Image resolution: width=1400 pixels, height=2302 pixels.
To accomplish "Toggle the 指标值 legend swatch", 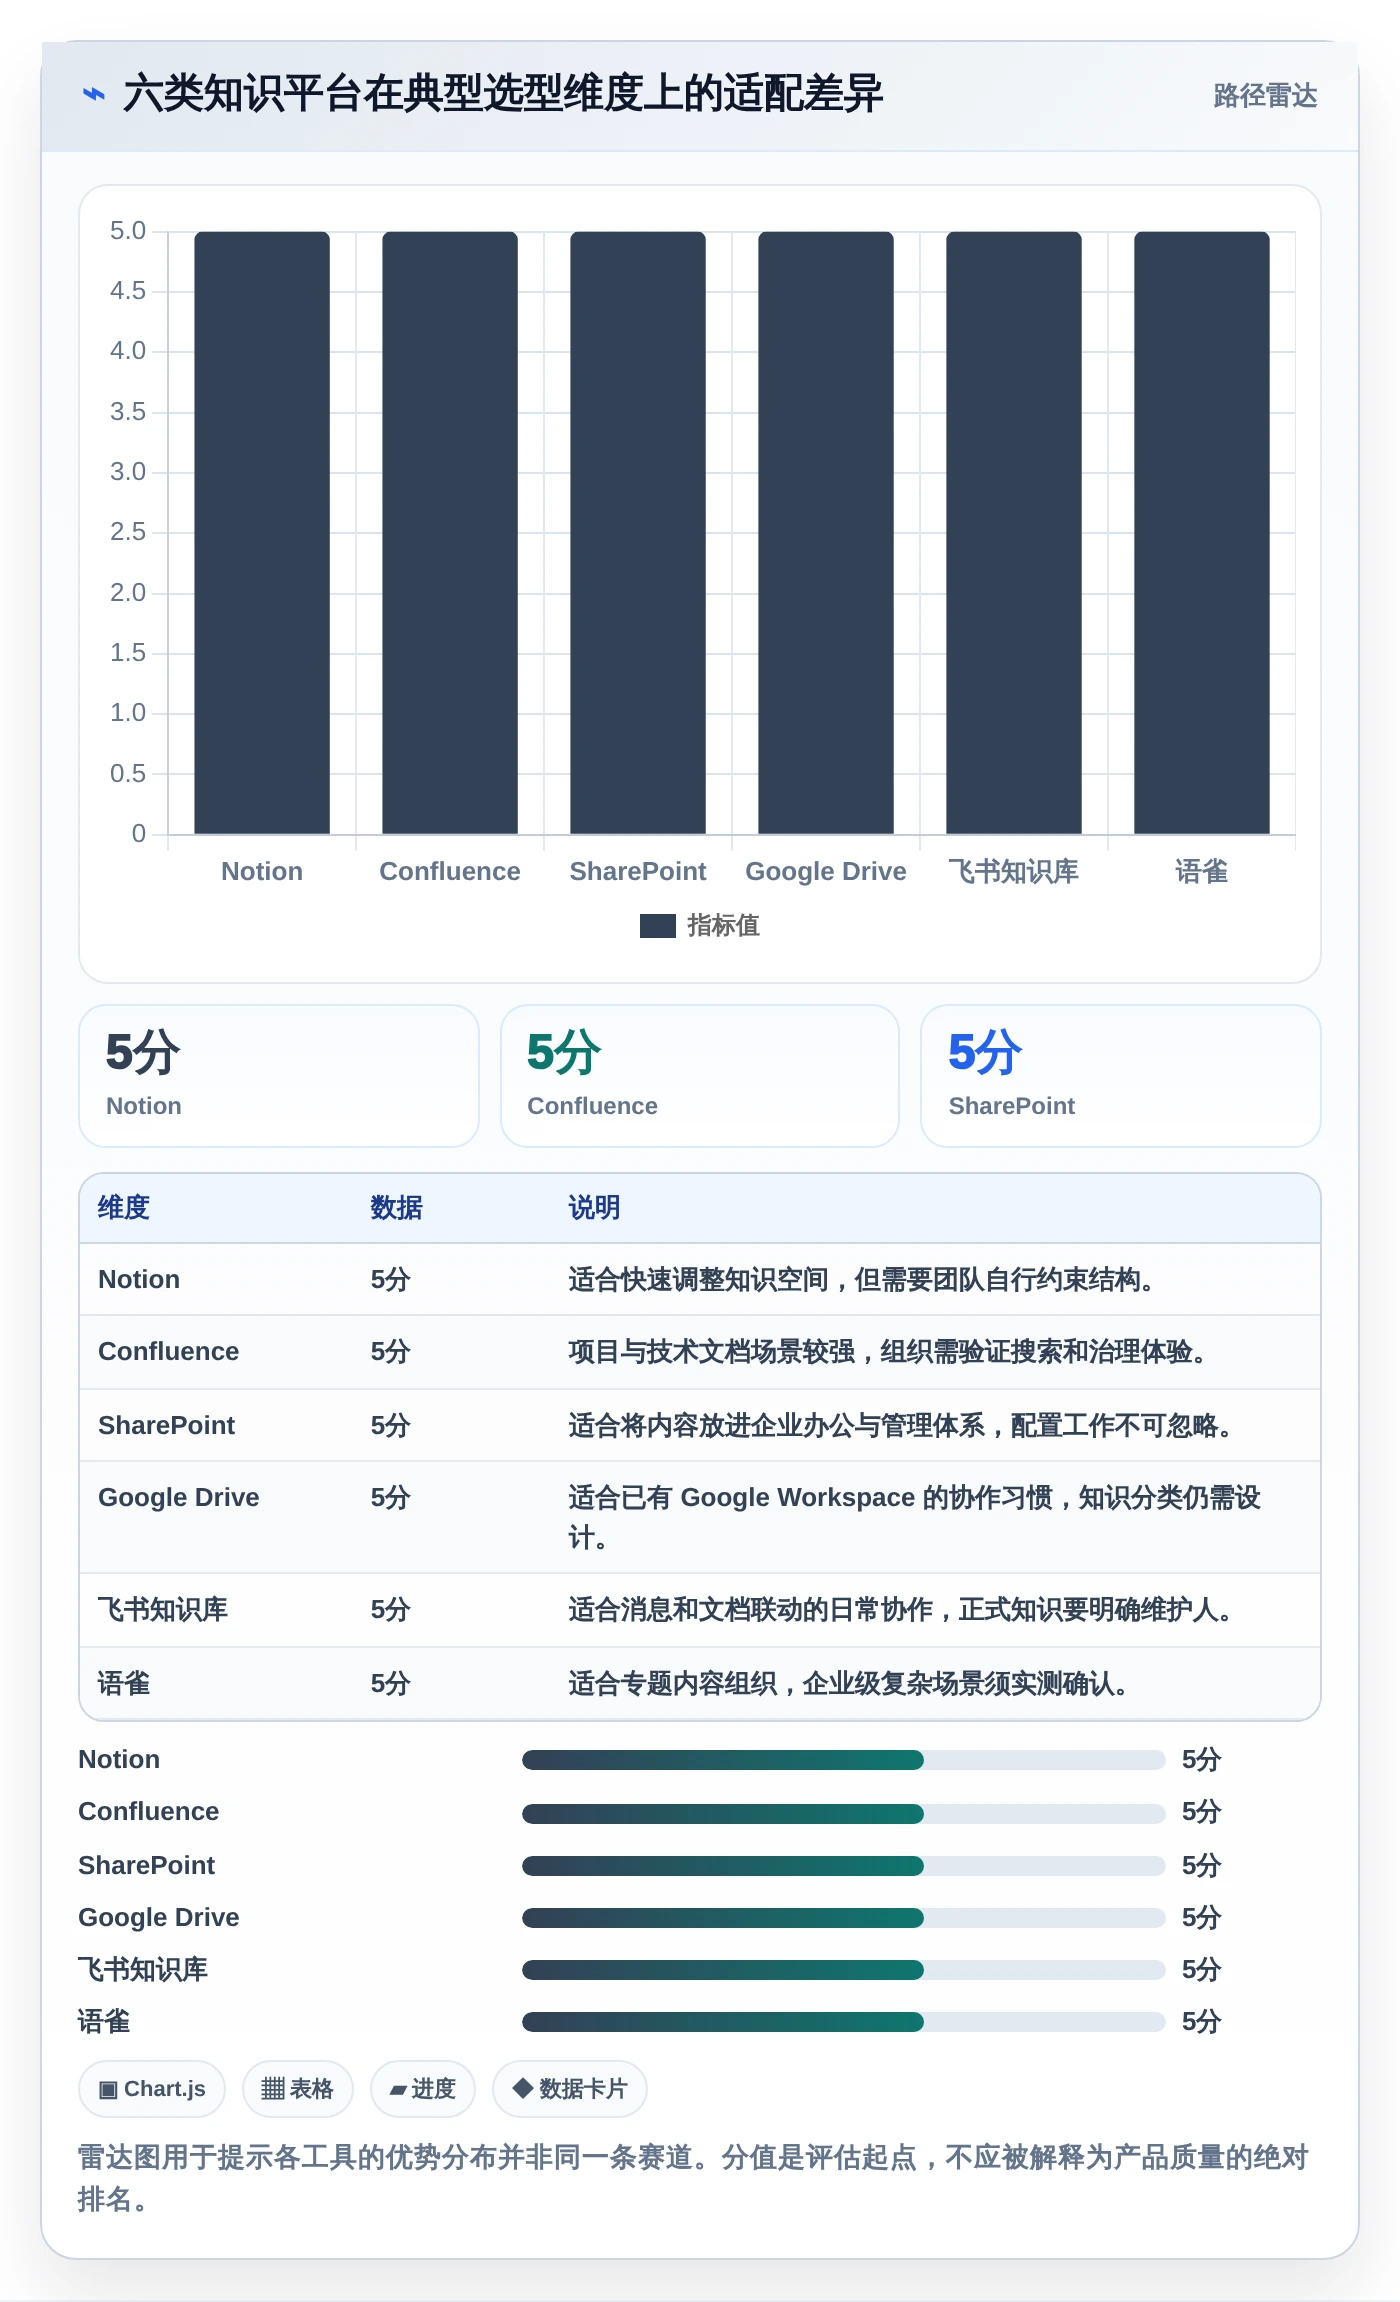I will tap(657, 926).
